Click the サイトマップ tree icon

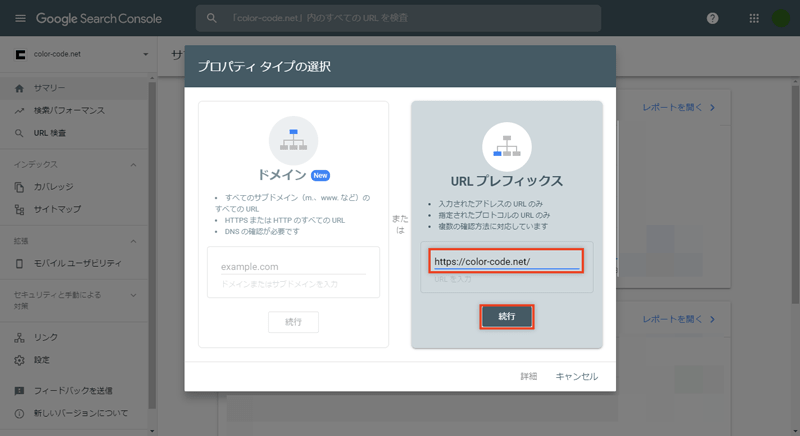point(19,210)
